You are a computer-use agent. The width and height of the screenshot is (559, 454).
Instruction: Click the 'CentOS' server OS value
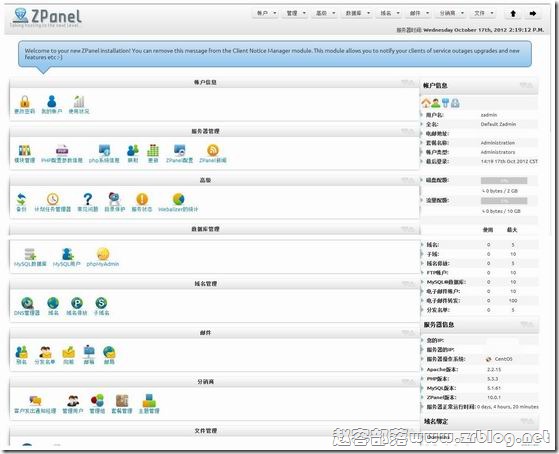pyautogui.click(x=503, y=359)
